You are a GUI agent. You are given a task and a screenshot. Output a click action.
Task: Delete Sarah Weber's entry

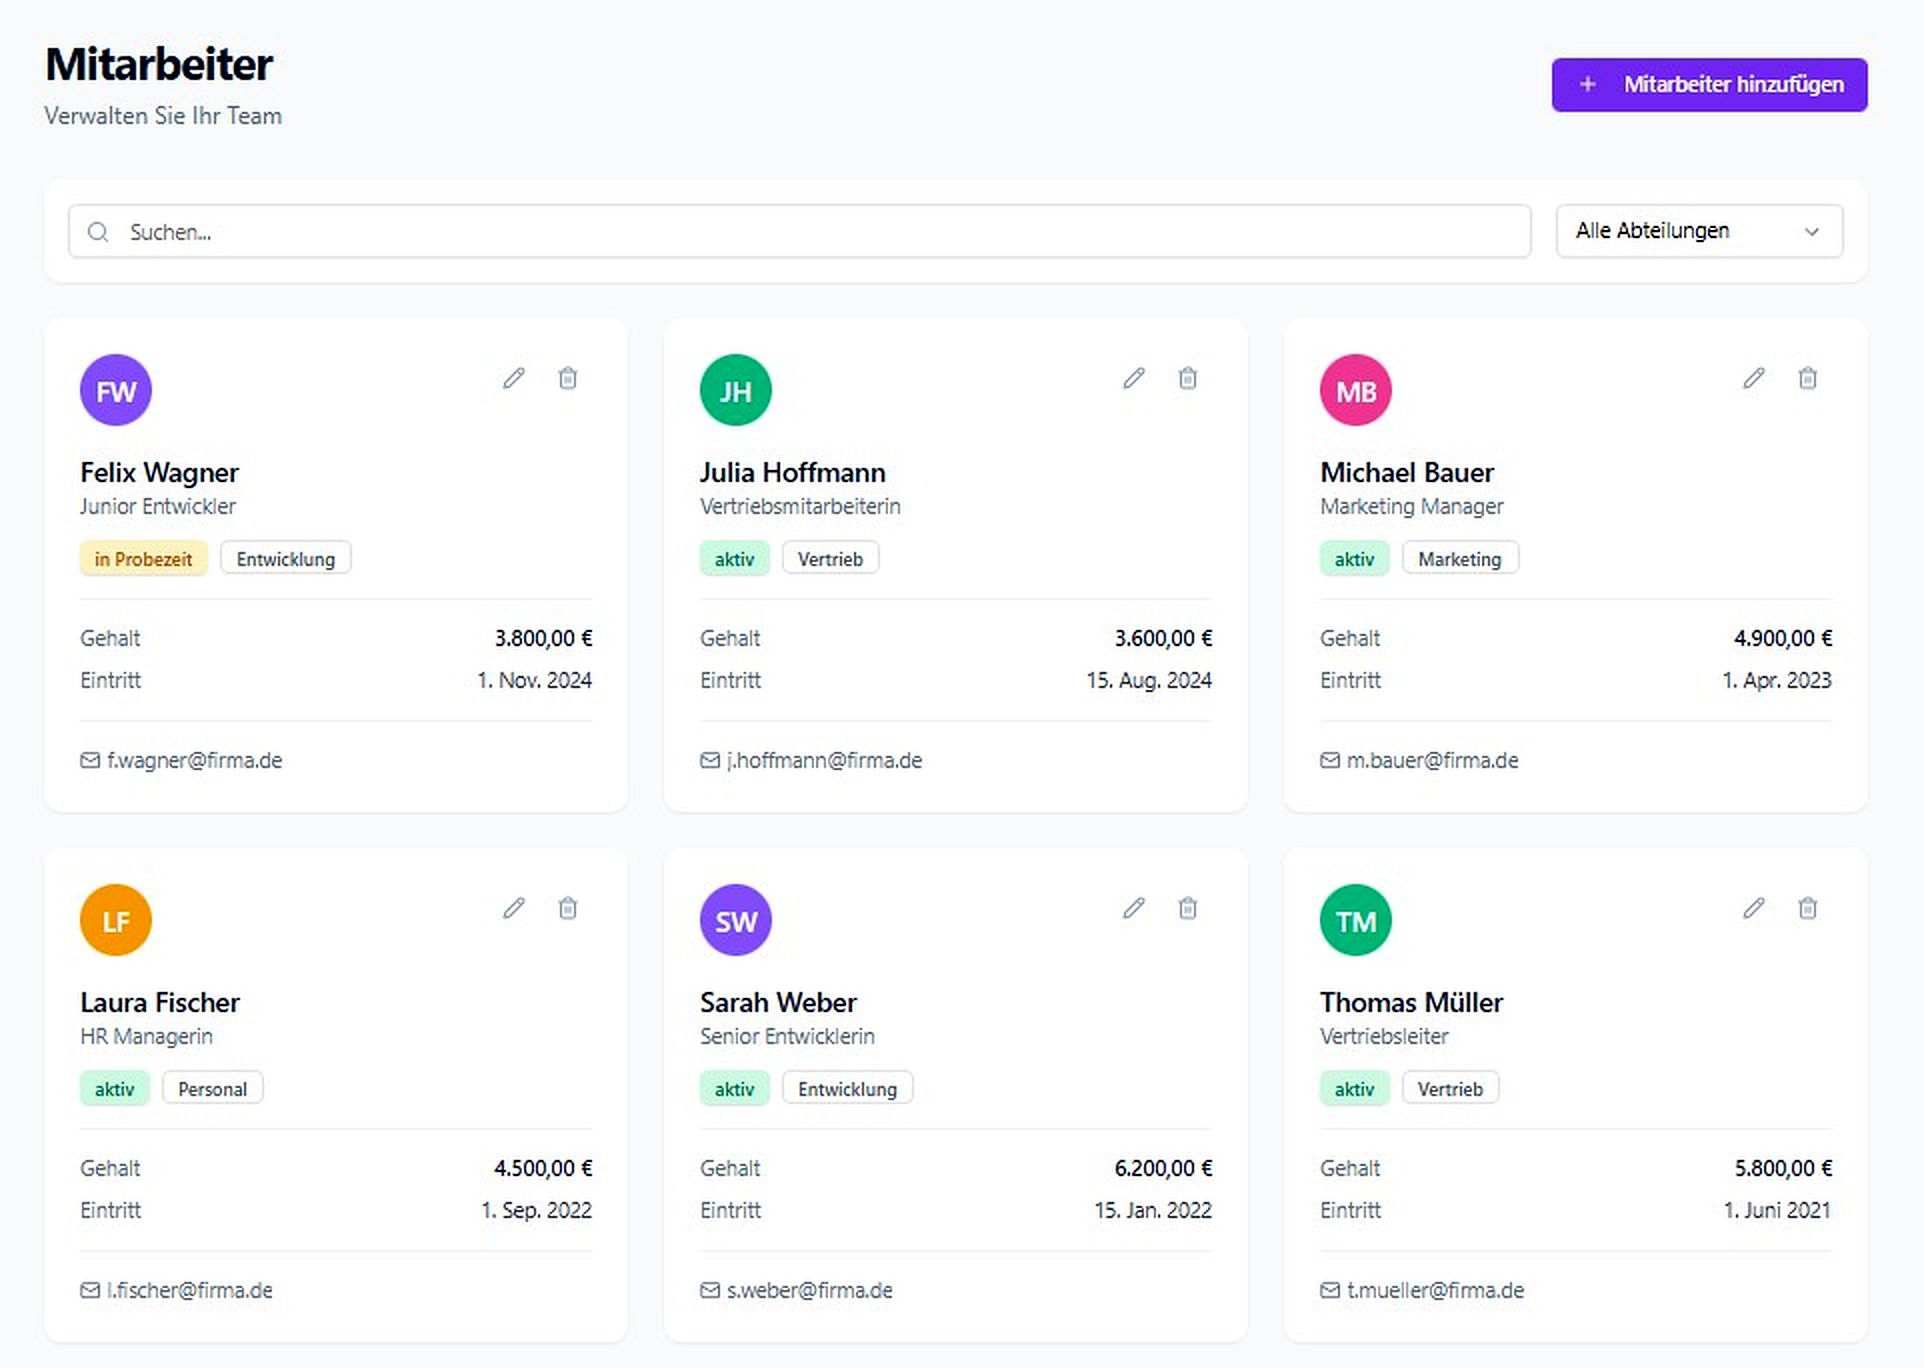click(x=1187, y=908)
